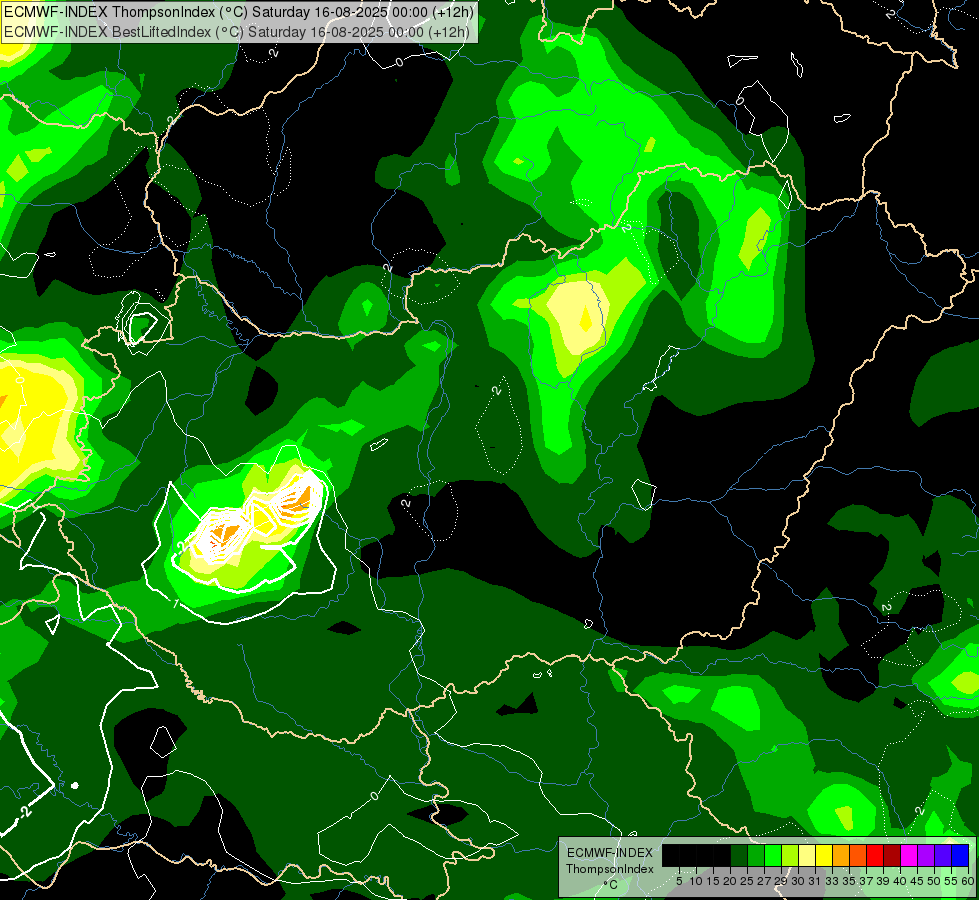Viewport: 979px width, 900px height.
Task: Click the '20' tick label on legend
Action: pos(730,881)
